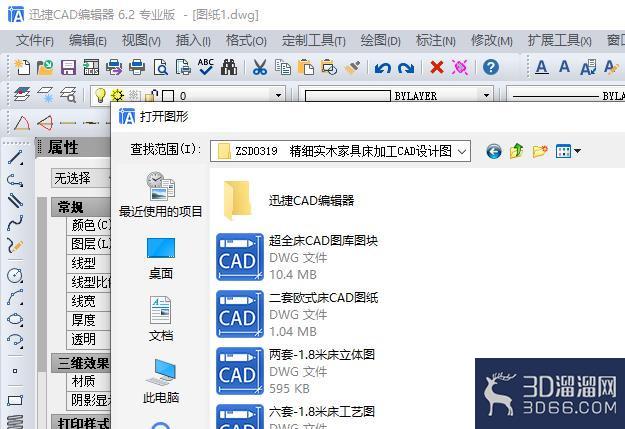Select file 六套-1.8米床工艺图

point(295,417)
